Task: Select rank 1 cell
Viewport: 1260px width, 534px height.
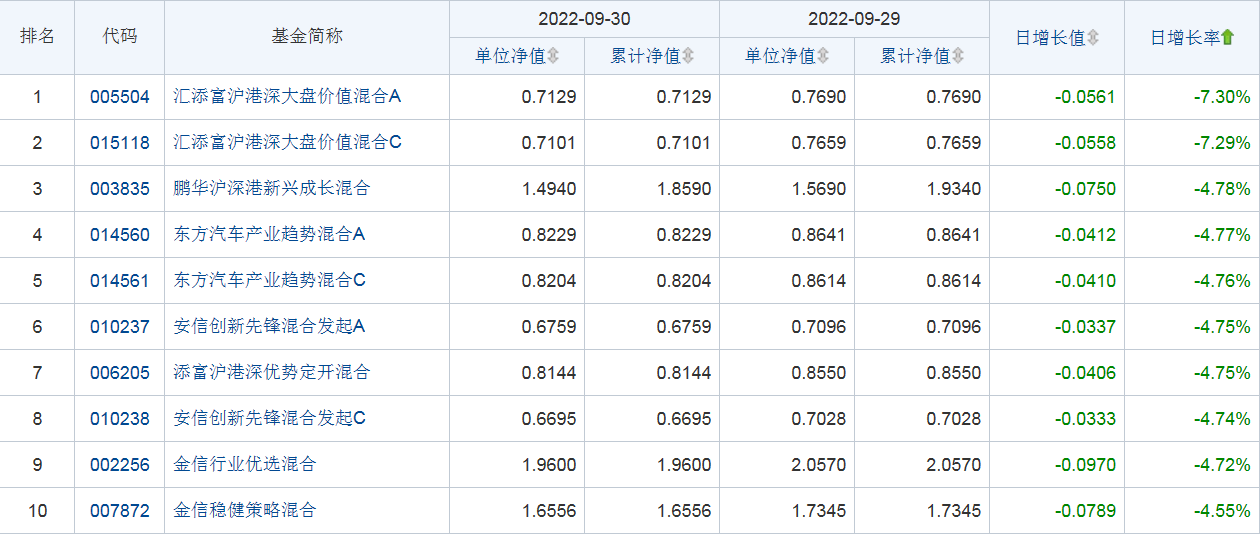Action: click(x=37, y=97)
